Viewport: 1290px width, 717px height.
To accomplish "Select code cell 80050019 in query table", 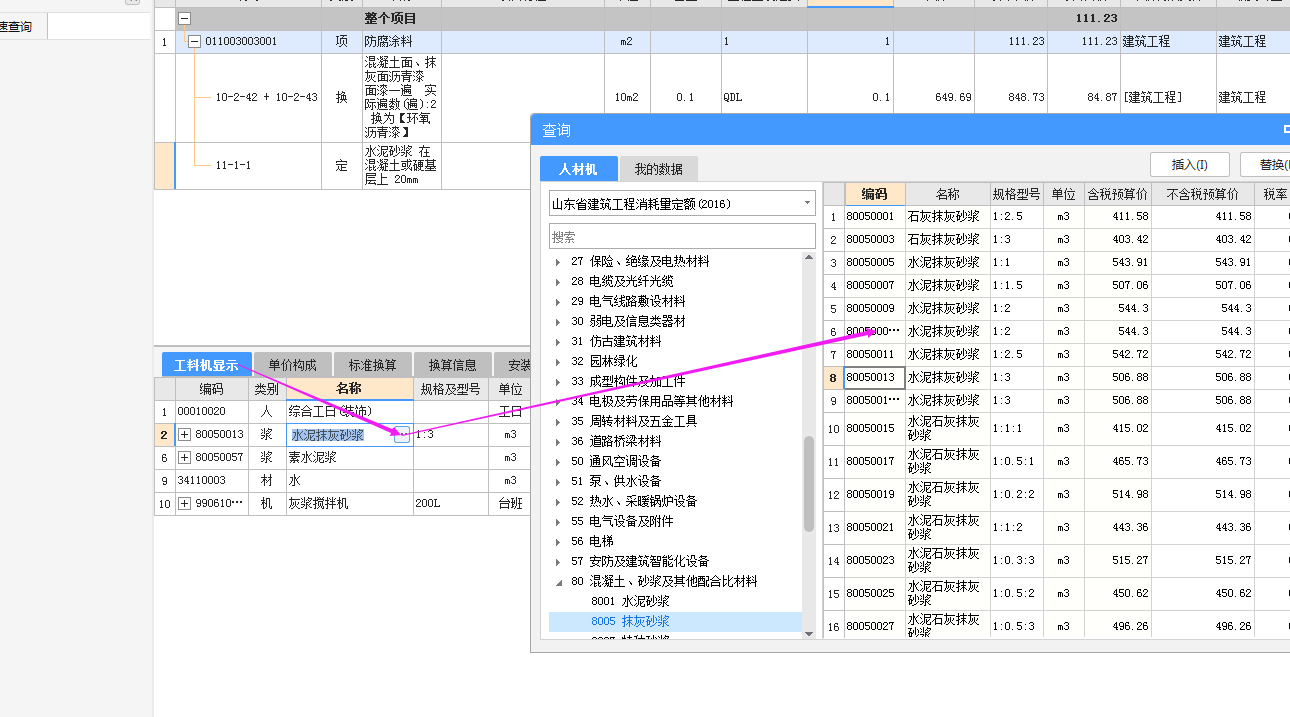I will (x=874, y=495).
